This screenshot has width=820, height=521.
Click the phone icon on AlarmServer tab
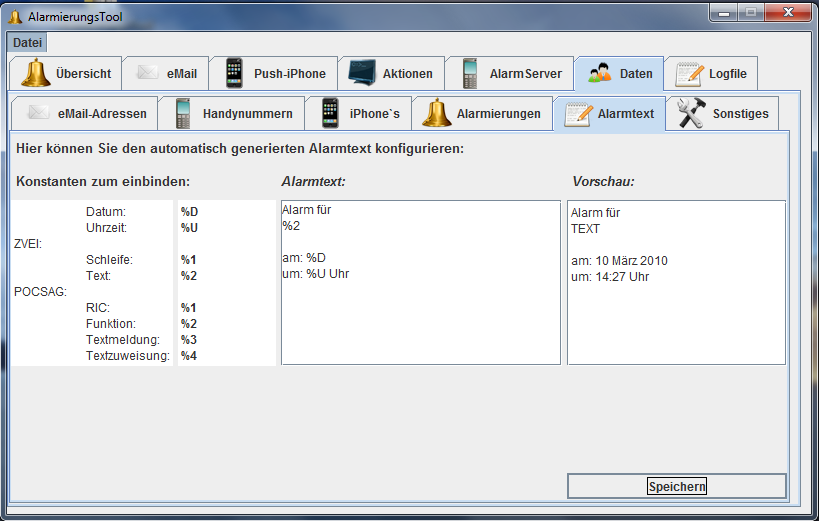(x=469, y=74)
